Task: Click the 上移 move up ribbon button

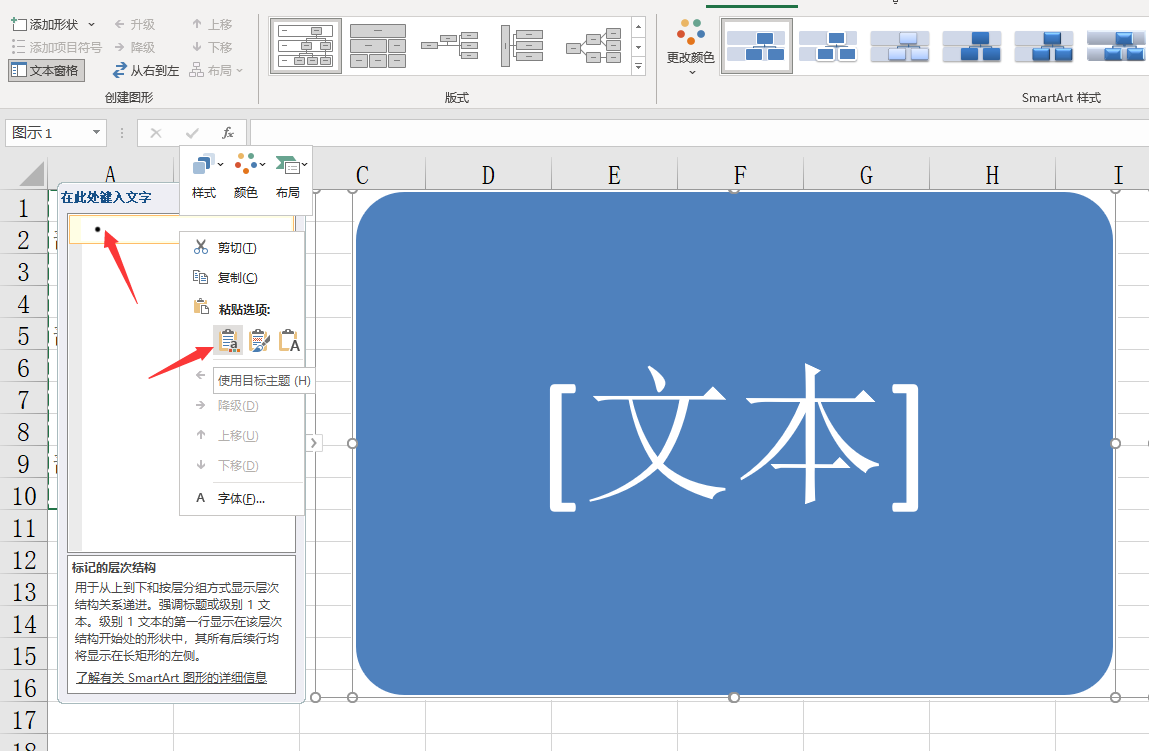Action: [212, 24]
